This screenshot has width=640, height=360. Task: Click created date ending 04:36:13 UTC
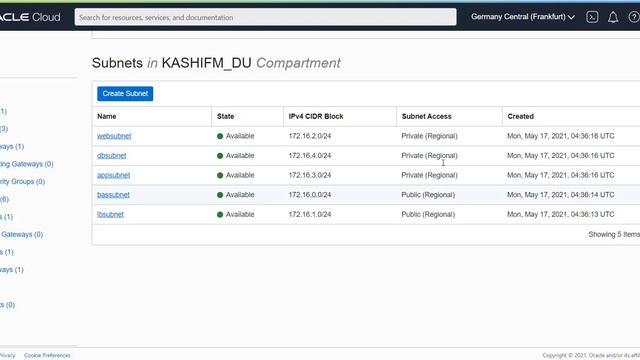click(x=561, y=214)
